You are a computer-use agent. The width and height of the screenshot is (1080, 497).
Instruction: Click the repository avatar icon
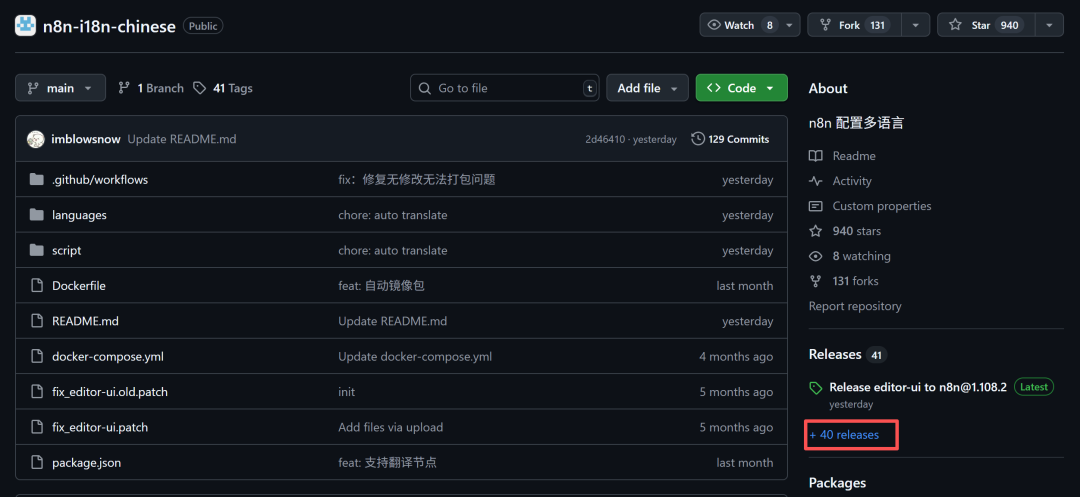25,25
